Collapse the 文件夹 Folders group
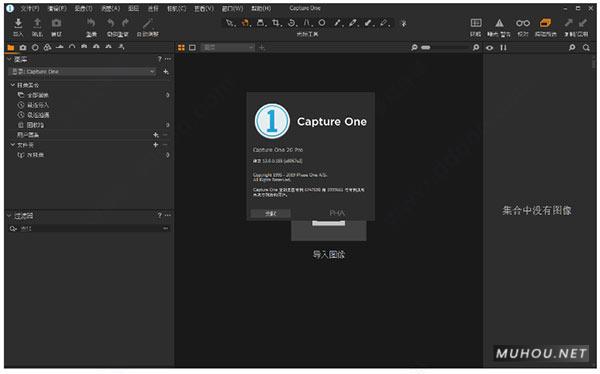 tap(13, 145)
